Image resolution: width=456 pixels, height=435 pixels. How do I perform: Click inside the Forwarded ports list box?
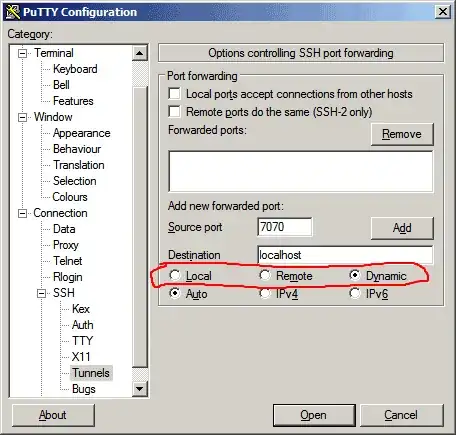pos(301,171)
